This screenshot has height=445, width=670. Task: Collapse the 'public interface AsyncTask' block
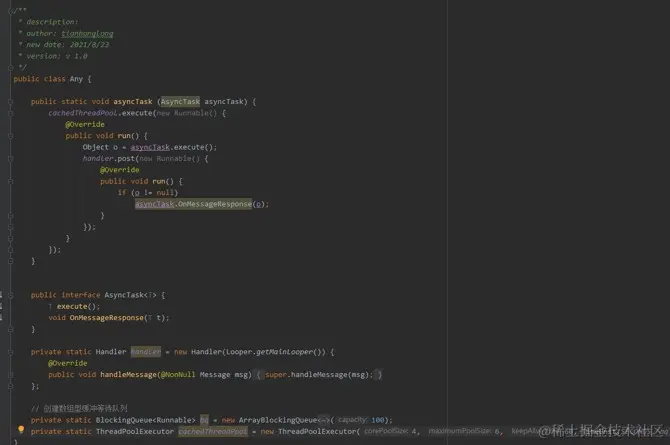point(10,295)
